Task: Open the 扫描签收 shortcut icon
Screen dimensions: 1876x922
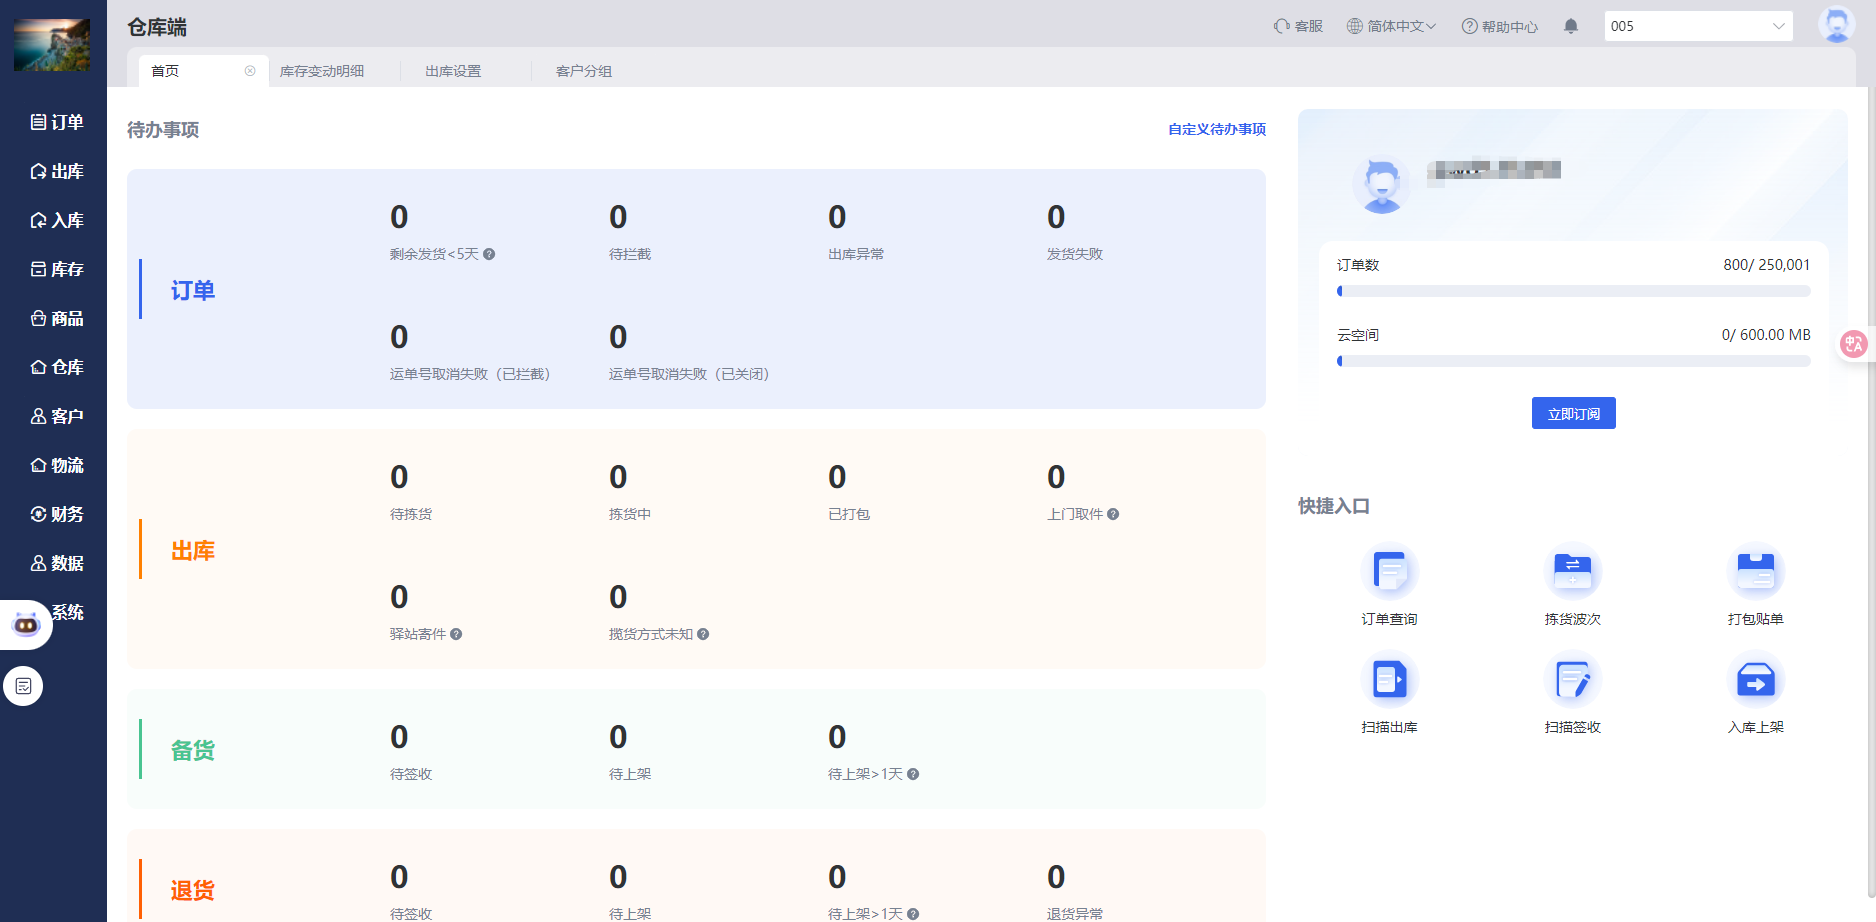Action: 1572,680
